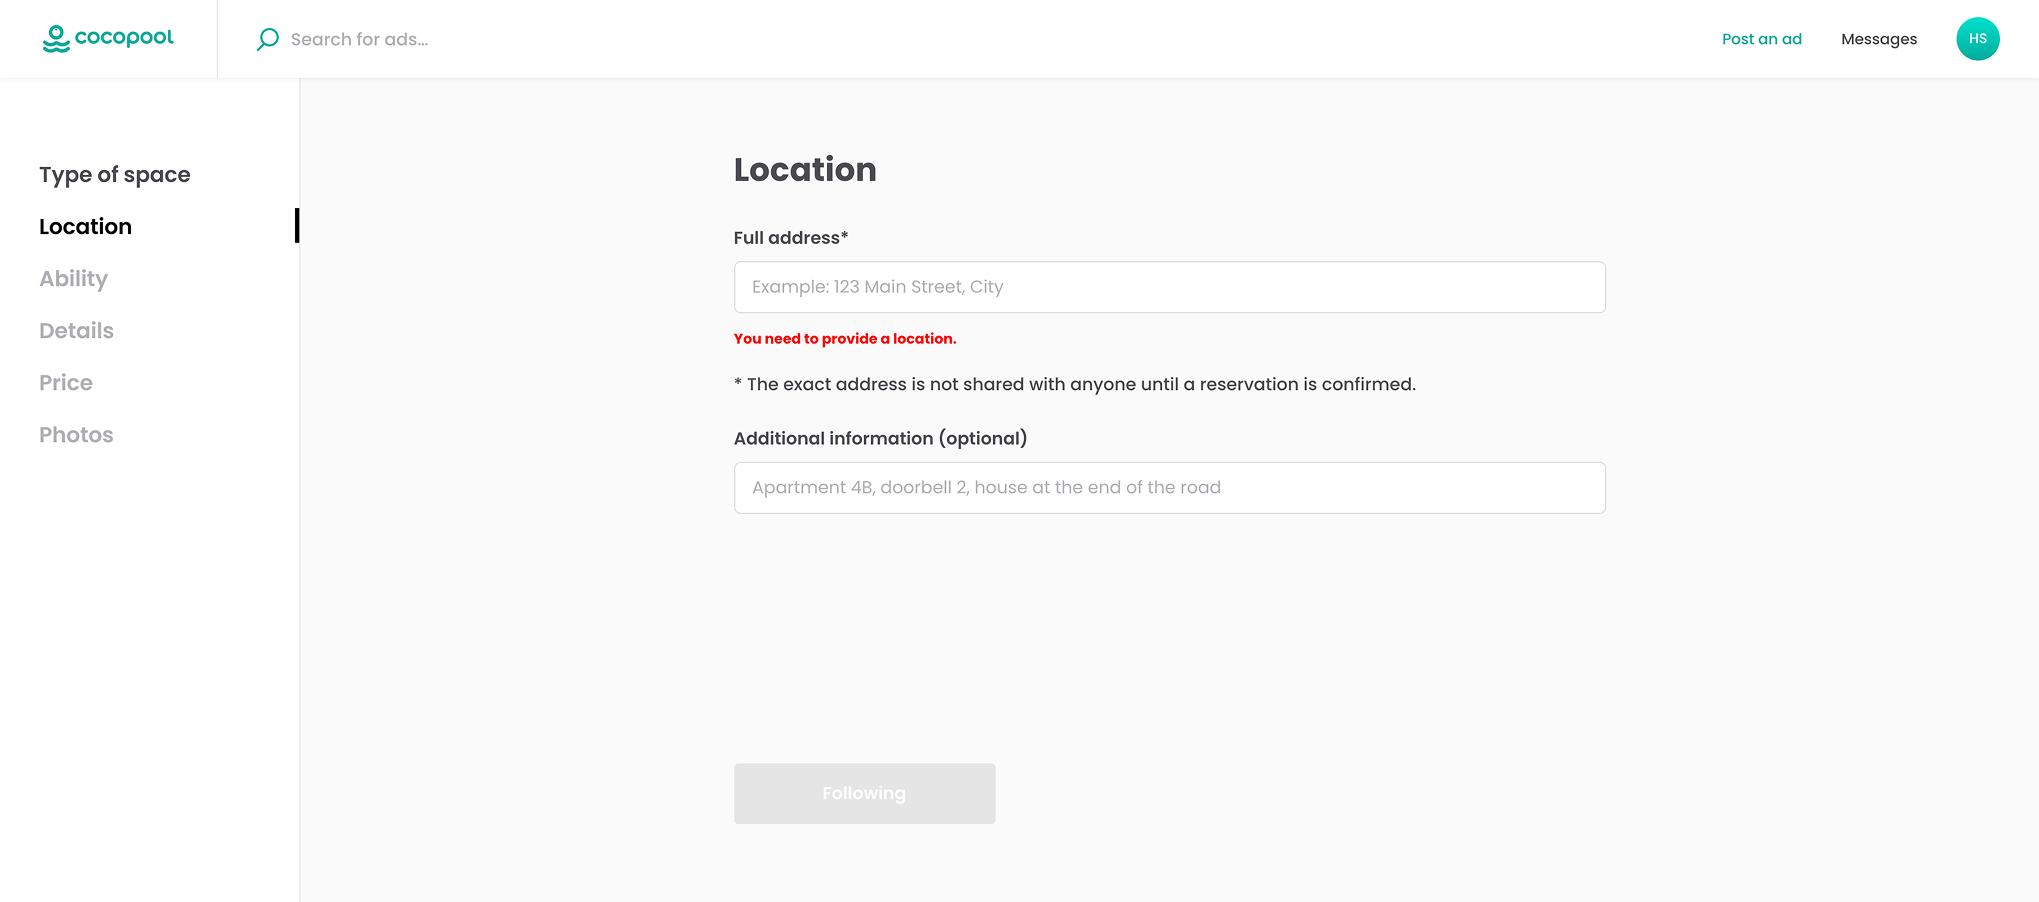Viewport: 2039px width, 902px height.
Task: Click the search magnifier icon
Action: coord(267,39)
